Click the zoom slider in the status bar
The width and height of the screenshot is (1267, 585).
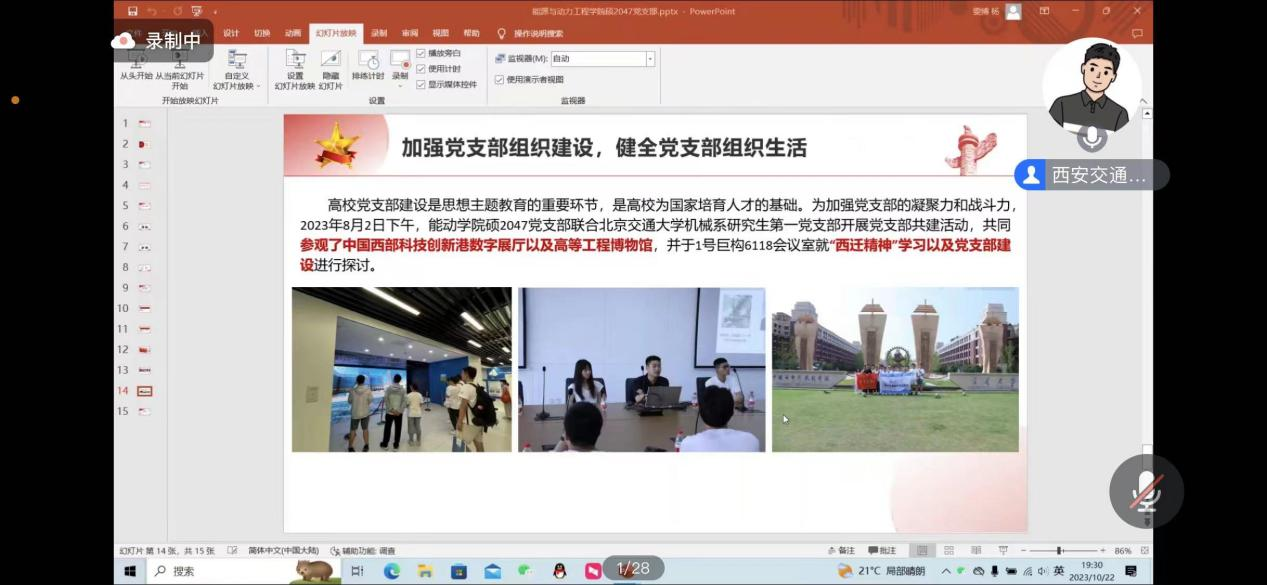coord(1060,551)
